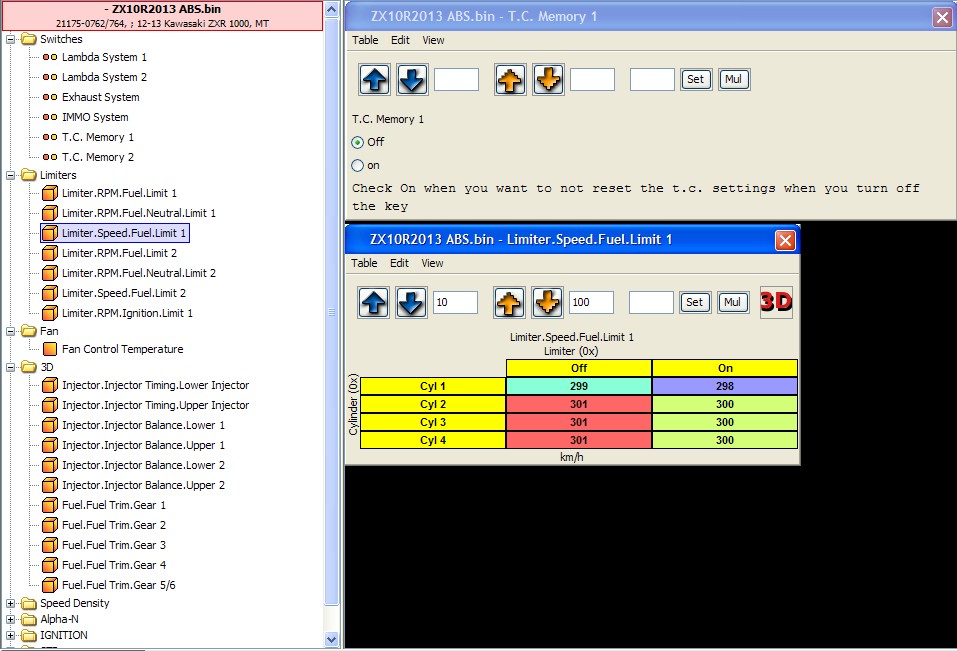The image size is (957, 651).
Task: Open the Lambda System 1 switch
Action: pyautogui.click(x=104, y=57)
